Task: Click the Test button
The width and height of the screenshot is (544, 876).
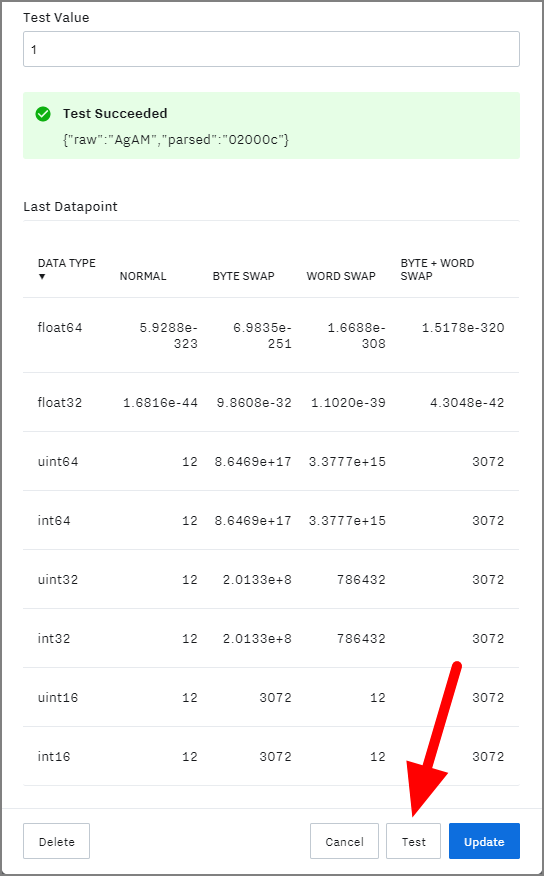Action: [x=413, y=841]
